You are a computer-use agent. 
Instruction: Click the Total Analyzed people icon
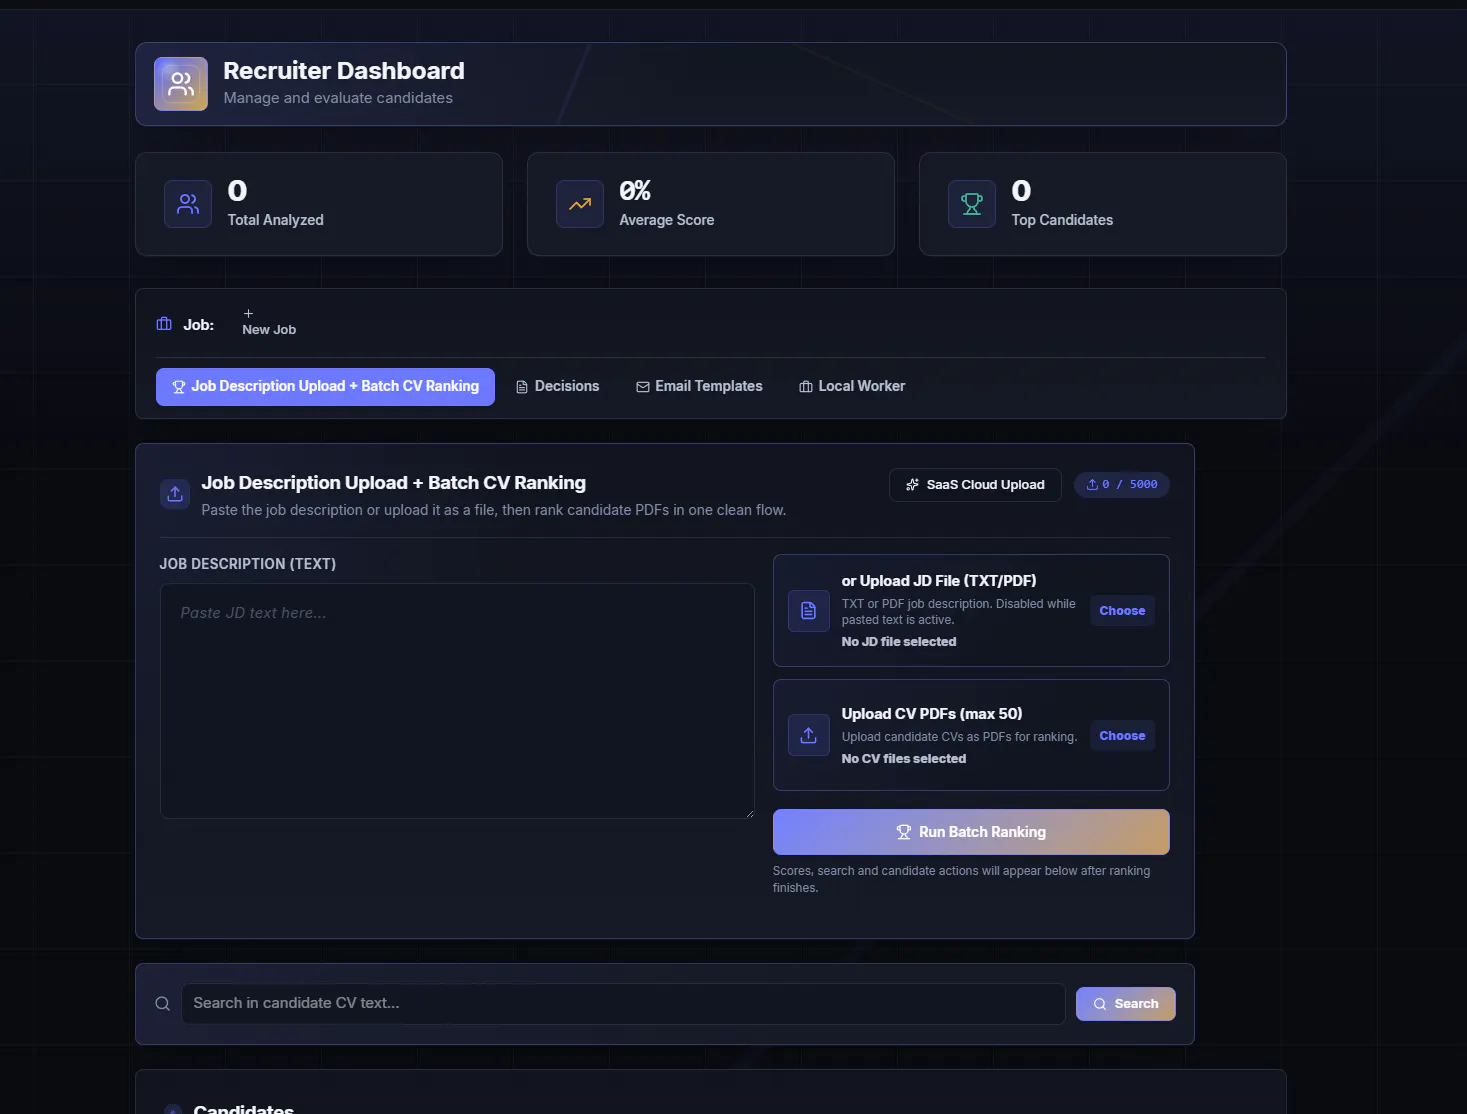(x=188, y=204)
